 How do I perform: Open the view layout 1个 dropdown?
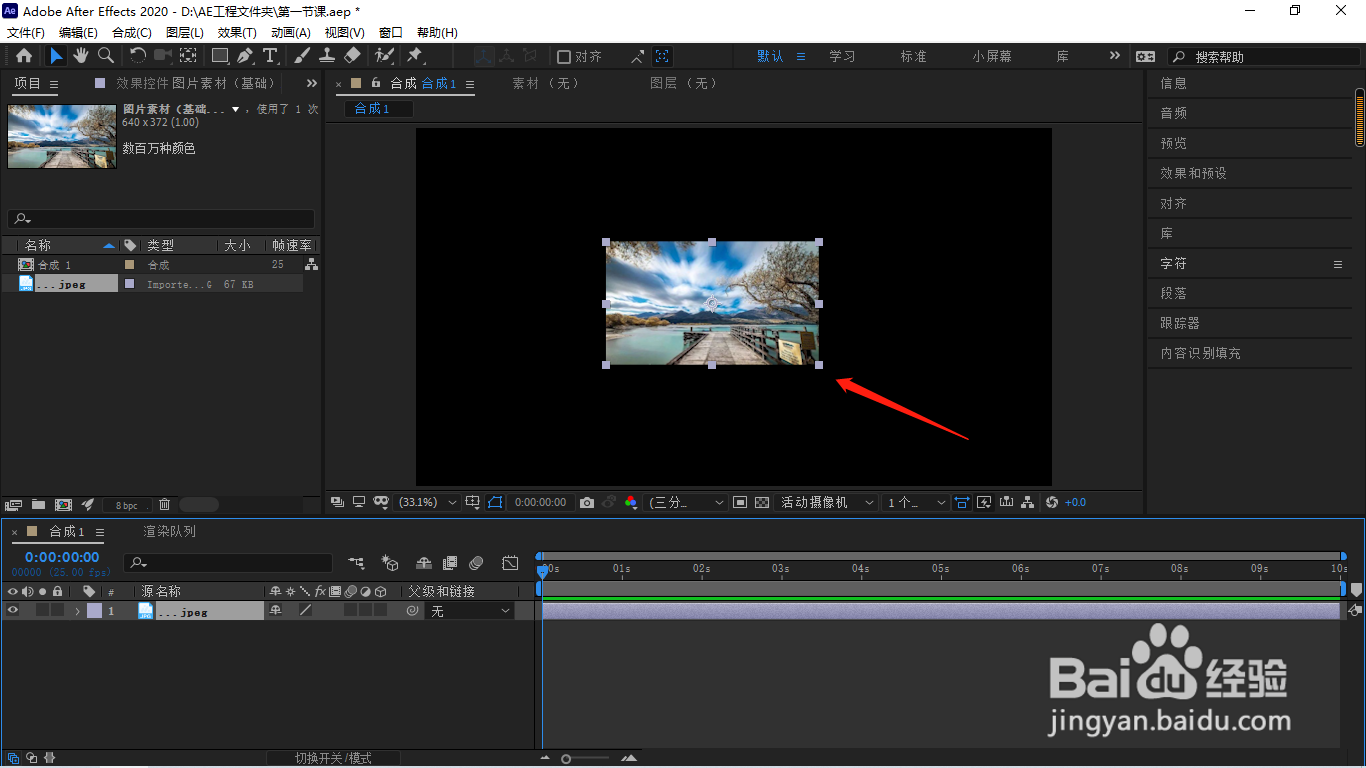916,502
